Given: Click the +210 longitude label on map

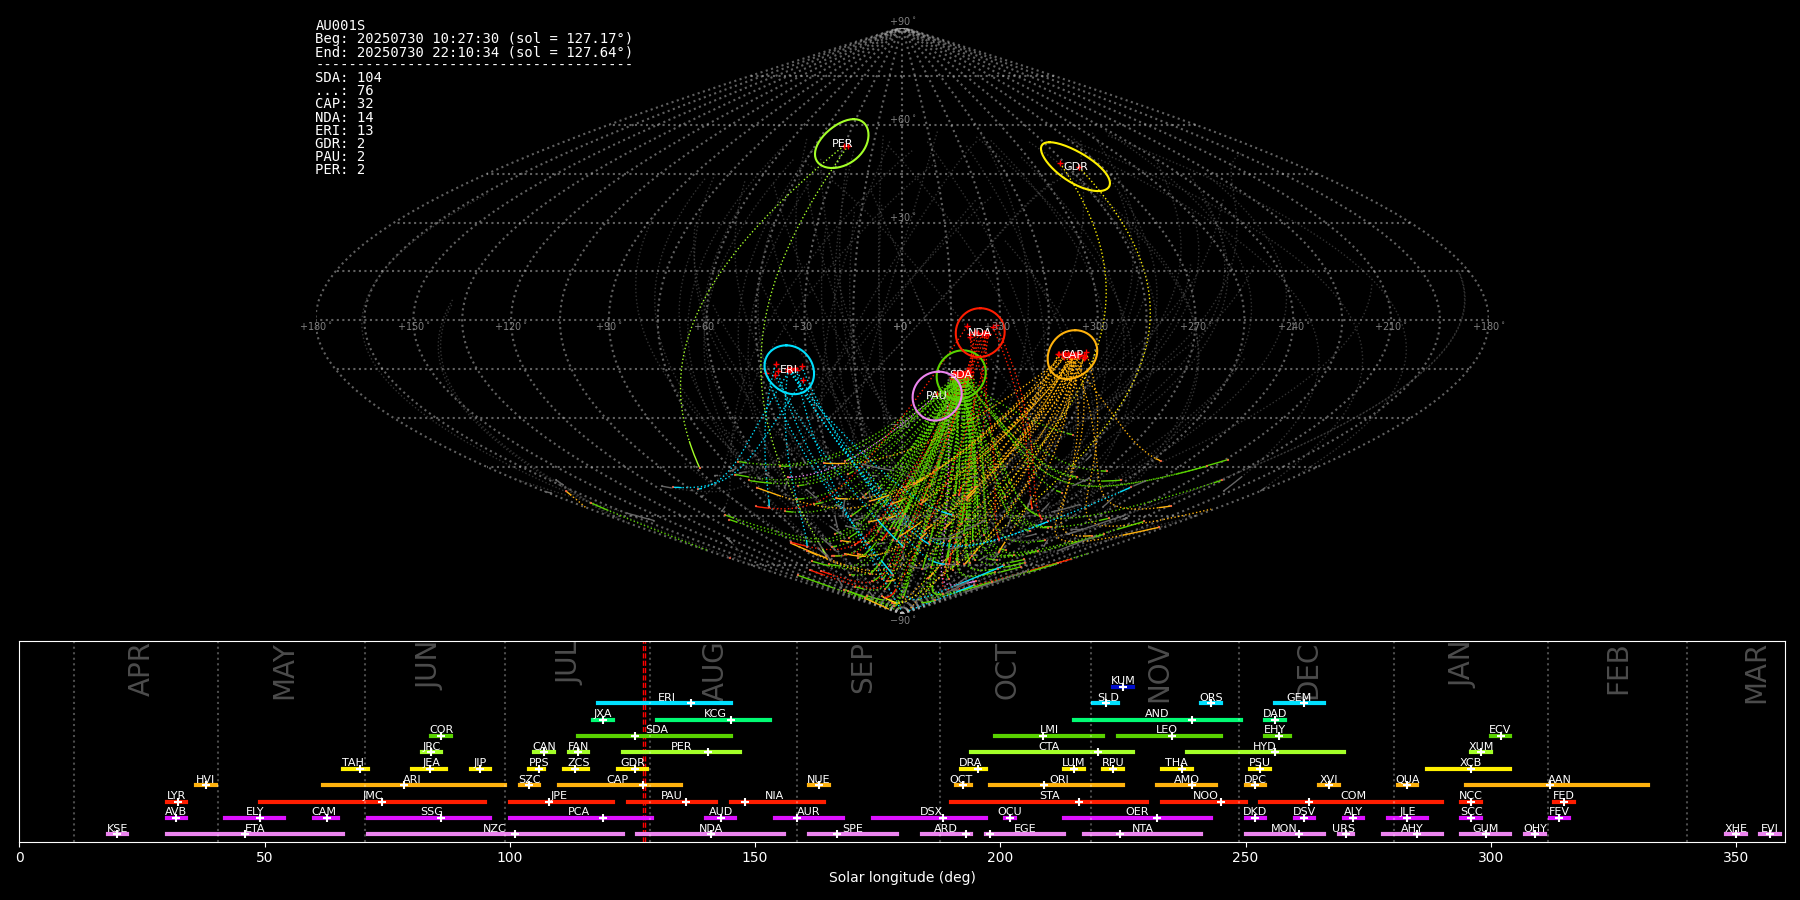Looking at the screenshot, I should (1388, 327).
